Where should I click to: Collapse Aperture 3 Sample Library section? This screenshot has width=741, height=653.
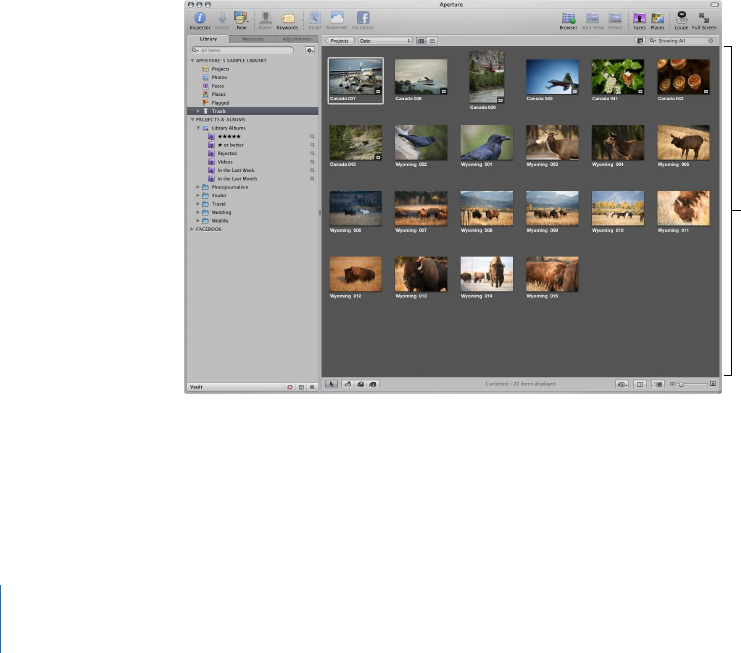coord(192,60)
